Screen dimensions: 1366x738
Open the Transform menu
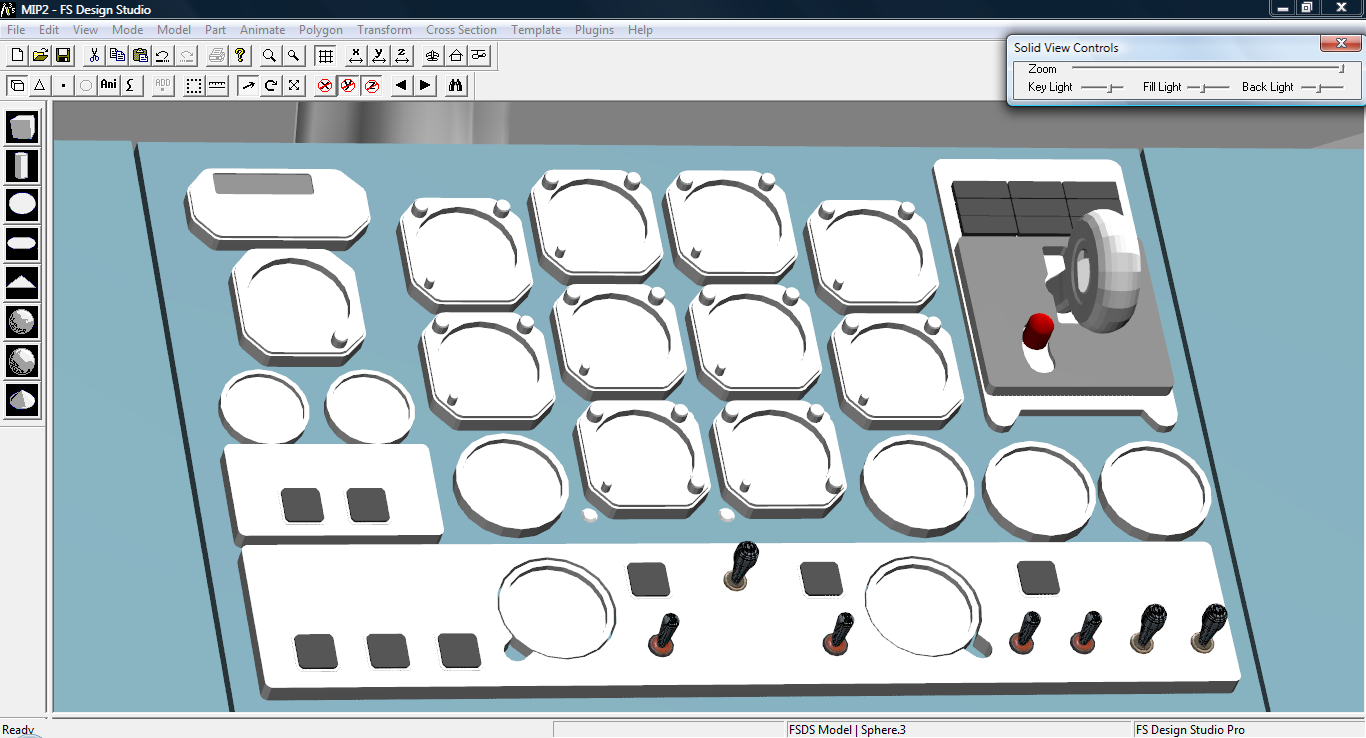[x=385, y=30]
